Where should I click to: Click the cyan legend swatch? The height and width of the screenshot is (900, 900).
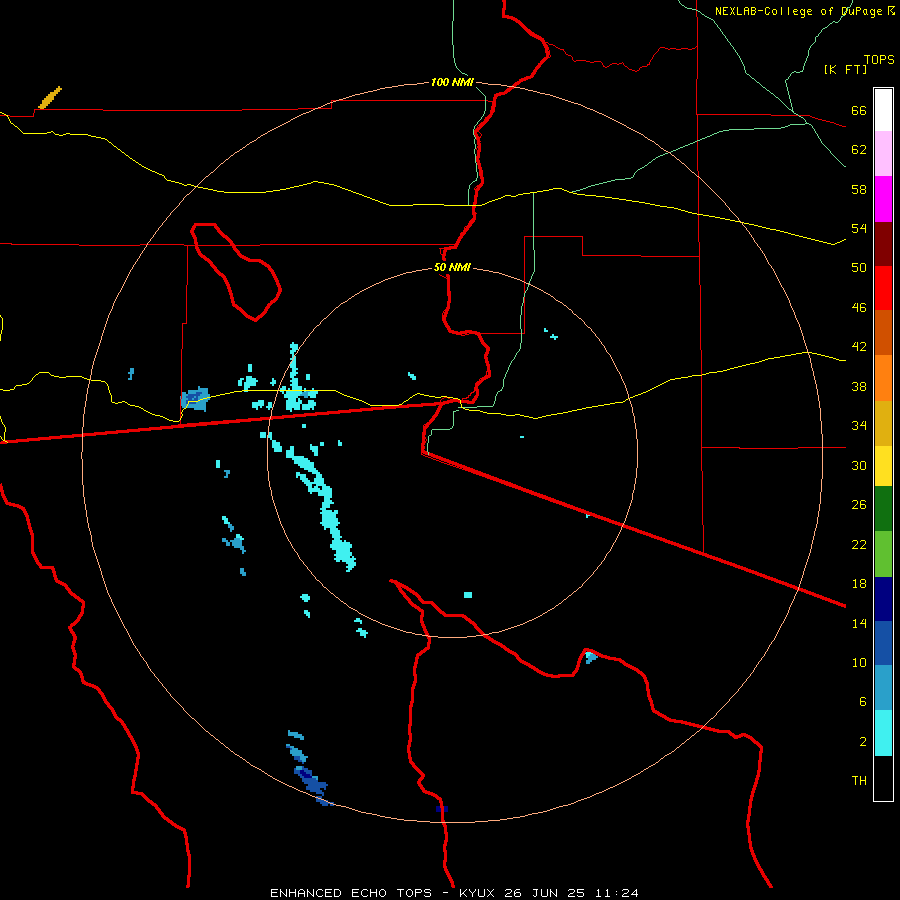(x=883, y=733)
